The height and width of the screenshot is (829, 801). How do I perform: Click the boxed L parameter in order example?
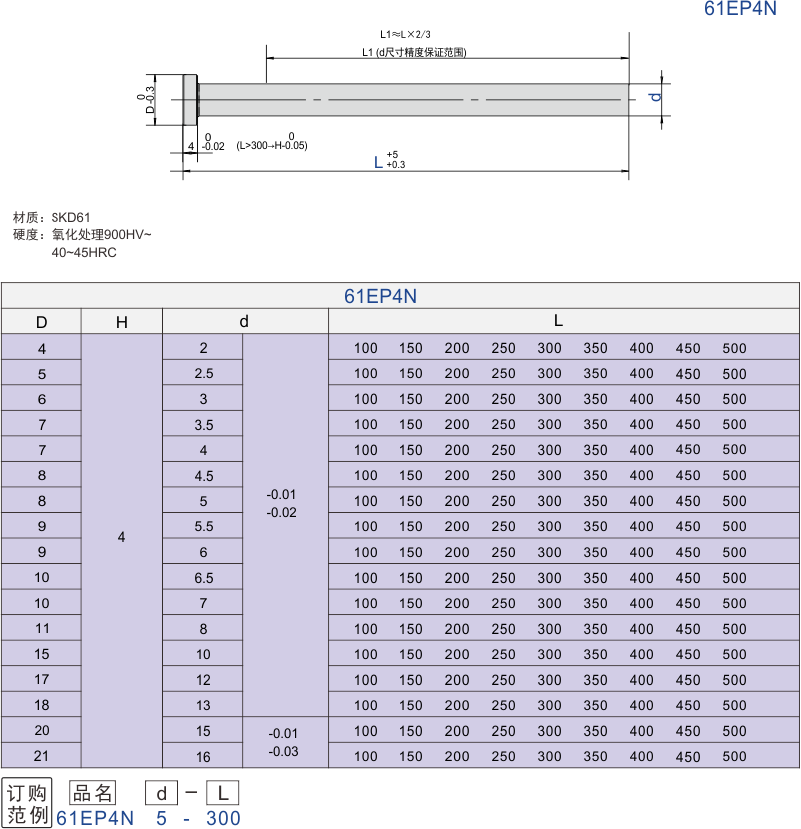[223, 795]
